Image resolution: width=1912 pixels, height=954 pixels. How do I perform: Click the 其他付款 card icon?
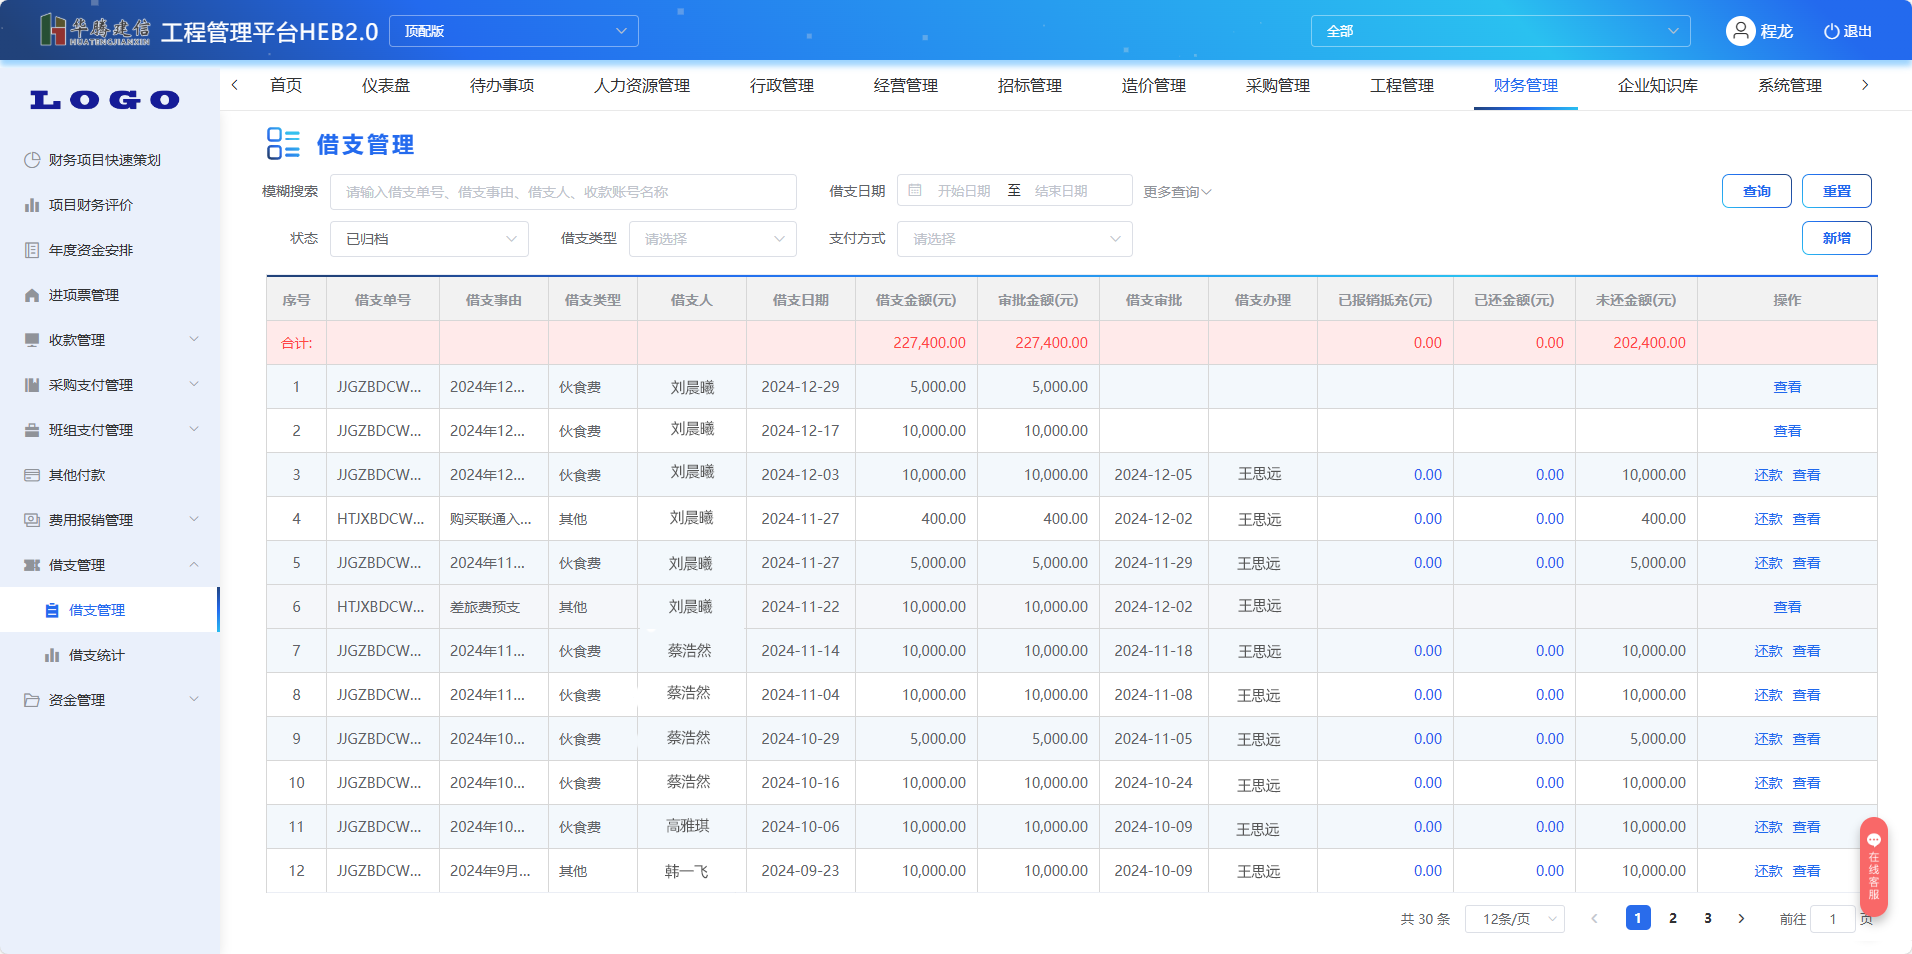click(x=32, y=475)
